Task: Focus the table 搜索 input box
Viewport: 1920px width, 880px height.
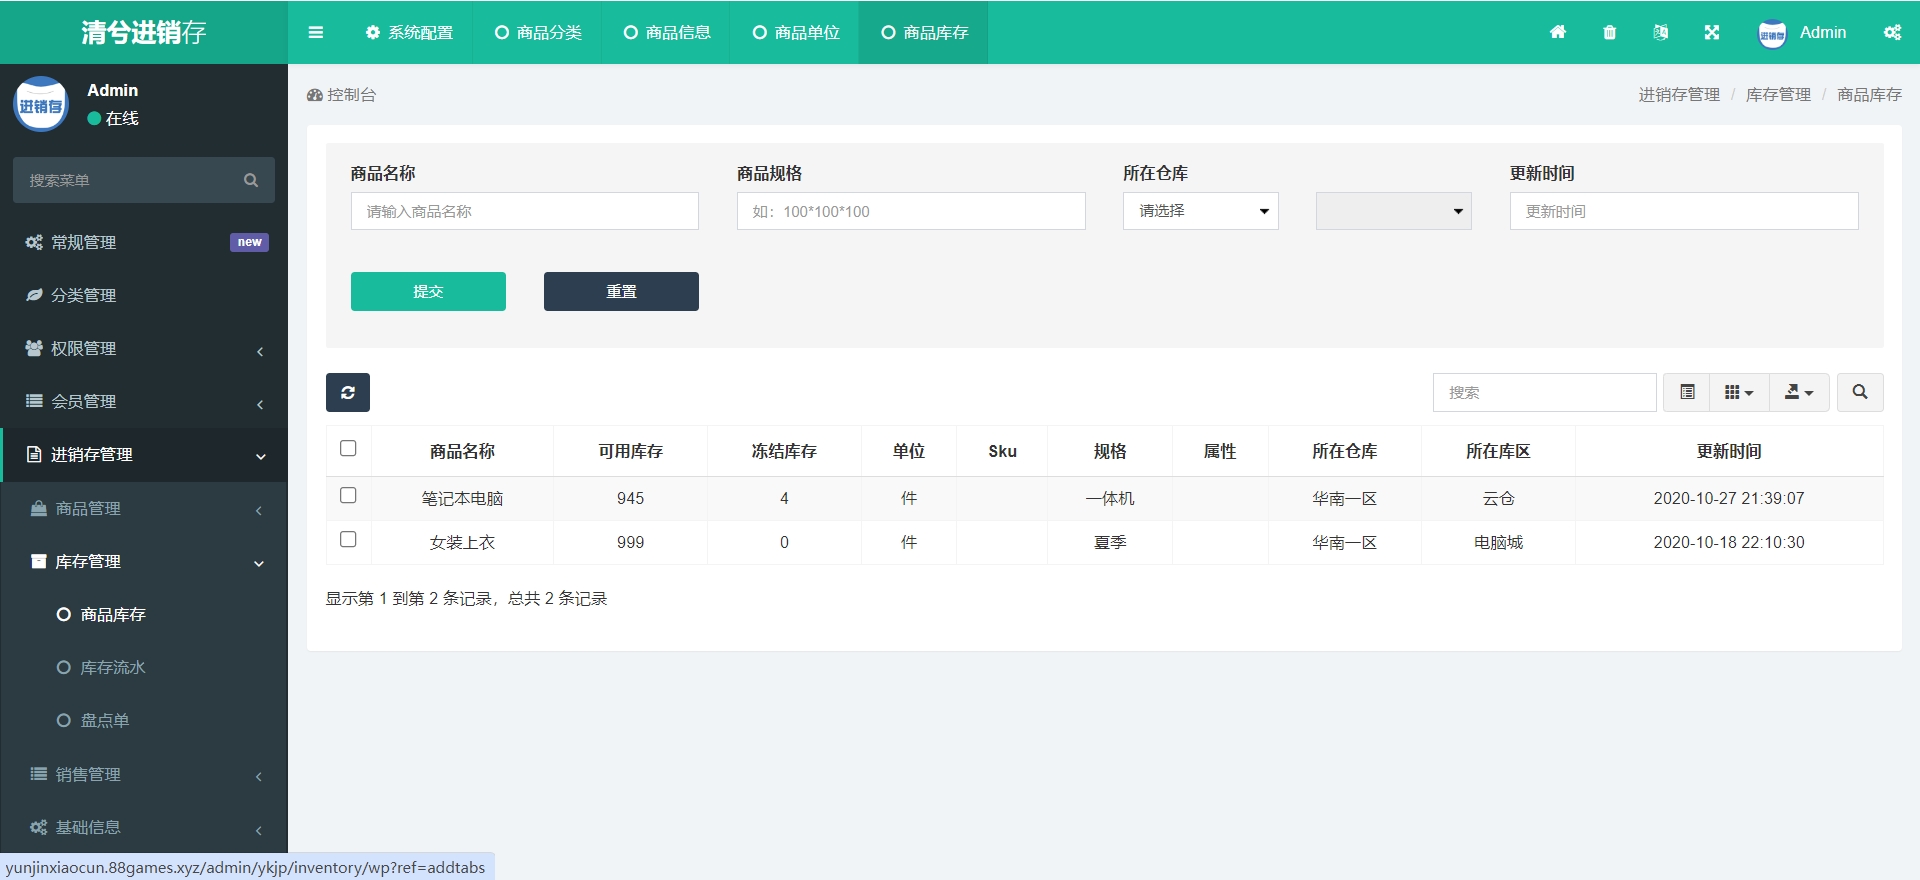Action: click(x=1545, y=392)
